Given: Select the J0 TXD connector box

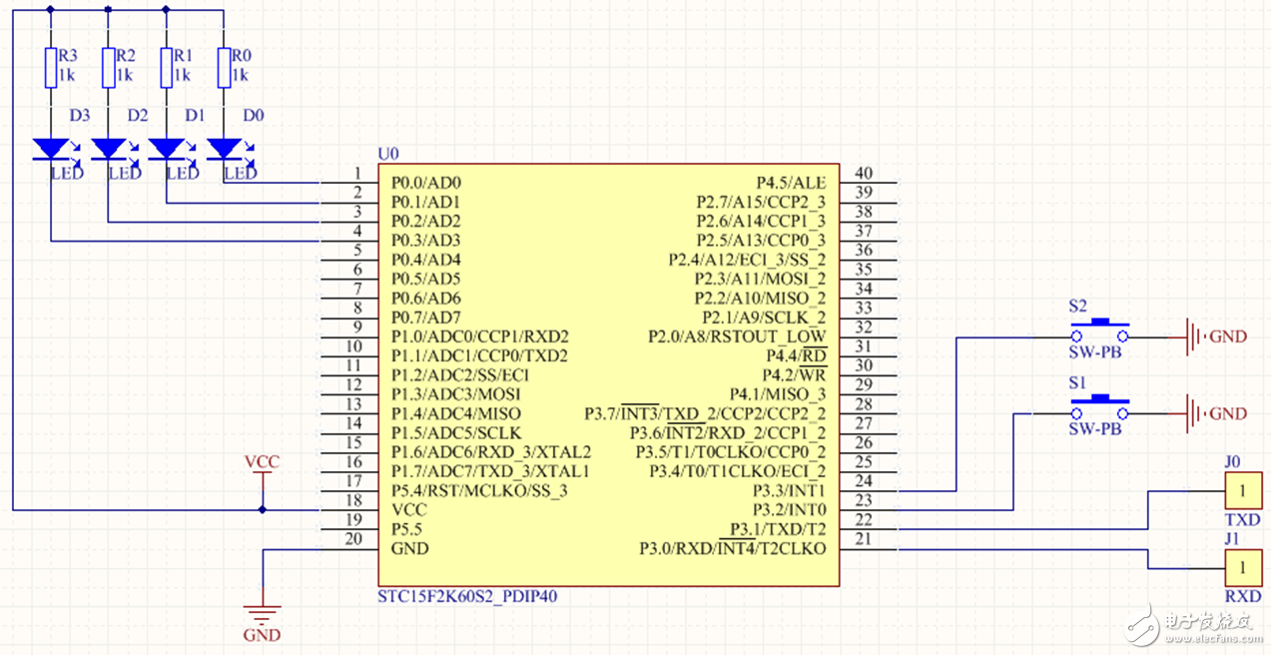Looking at the screenshot, I should (x=1243, y=491).
